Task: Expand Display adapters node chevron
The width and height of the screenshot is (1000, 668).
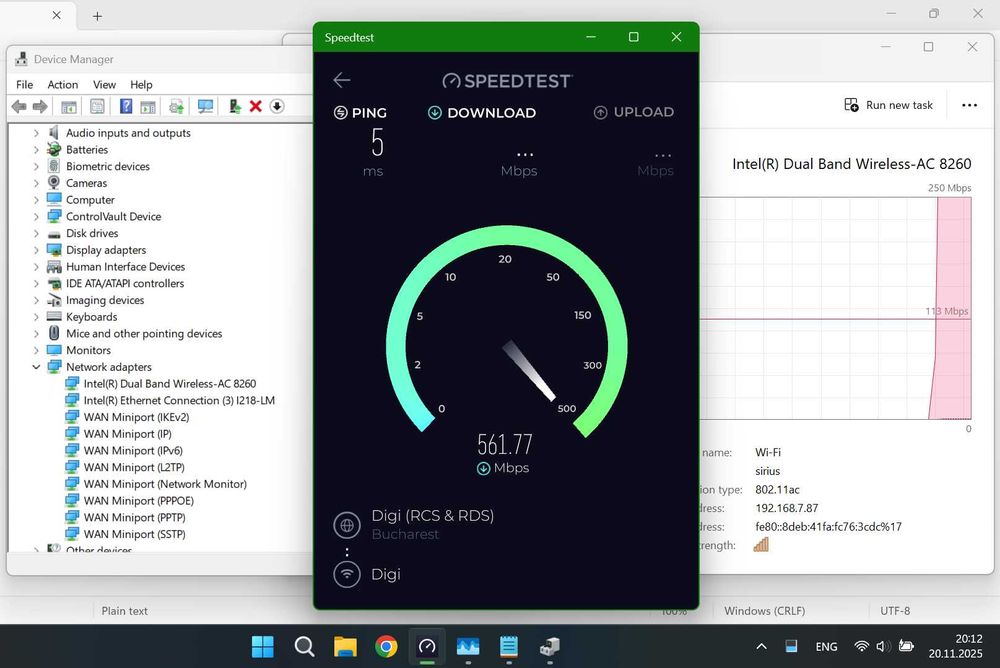Action: (x=36, y=250)
